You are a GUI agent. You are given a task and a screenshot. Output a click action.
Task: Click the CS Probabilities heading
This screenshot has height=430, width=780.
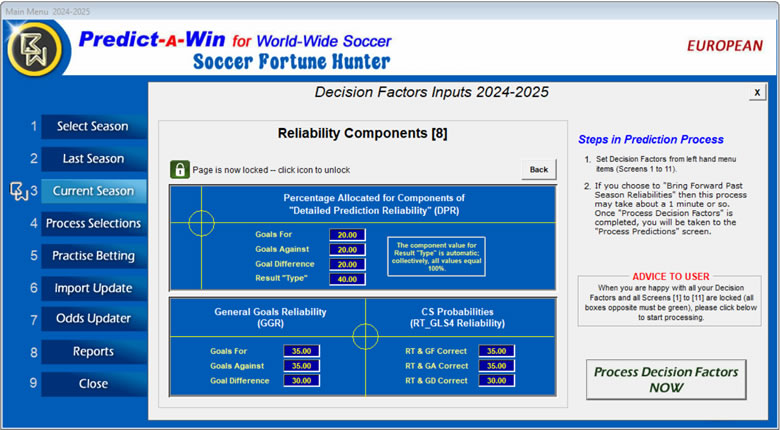pyautogui.click(x=457, y=318)
